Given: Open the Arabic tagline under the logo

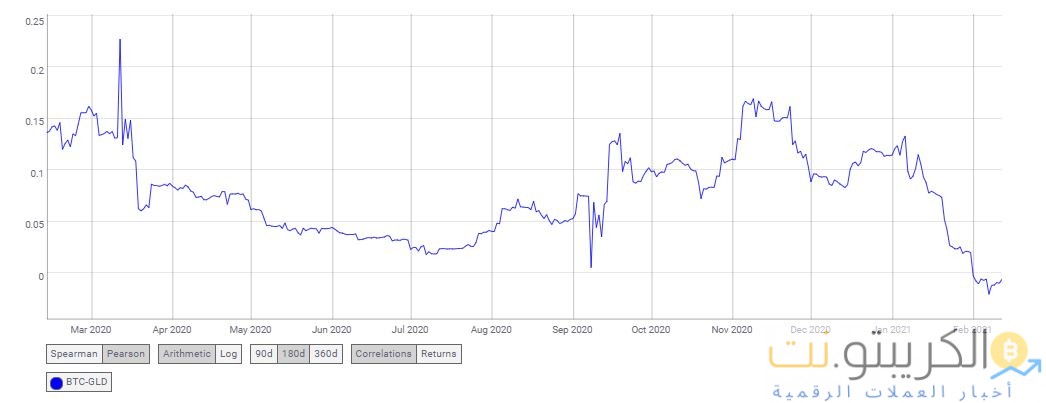Looking at the screenshot, I should (880, 391).
